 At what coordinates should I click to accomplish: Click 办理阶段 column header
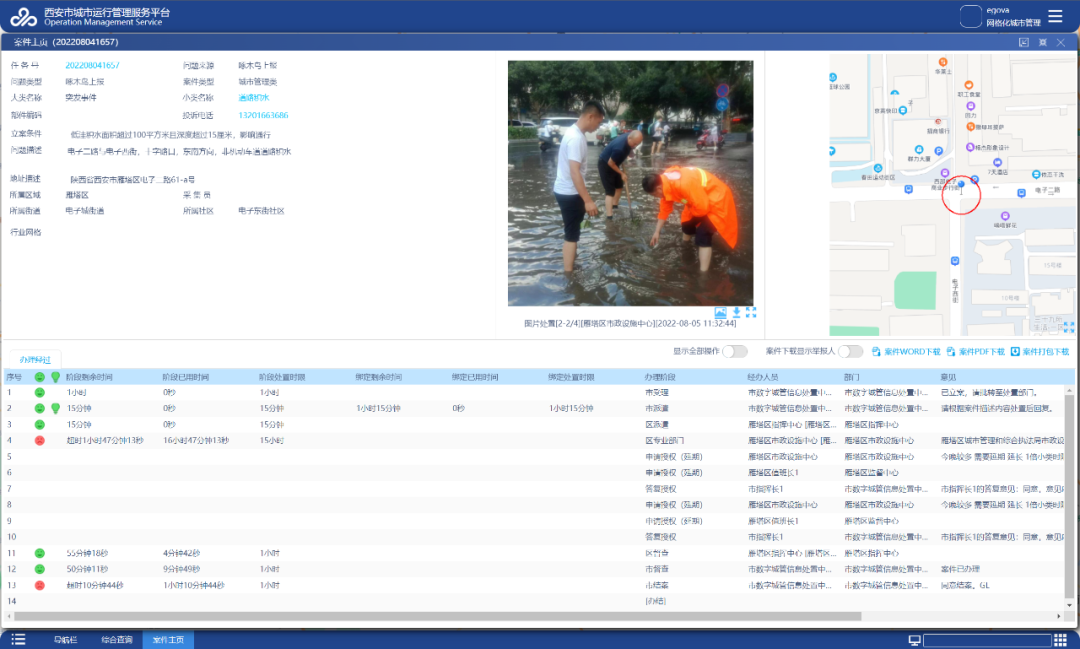660,377
